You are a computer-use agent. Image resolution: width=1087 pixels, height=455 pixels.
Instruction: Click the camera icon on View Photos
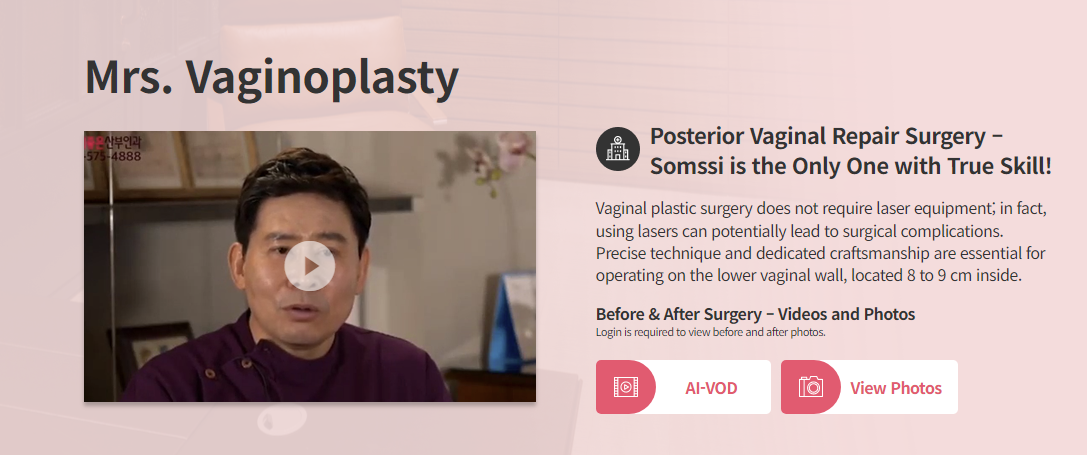click(x=810, y=386)
